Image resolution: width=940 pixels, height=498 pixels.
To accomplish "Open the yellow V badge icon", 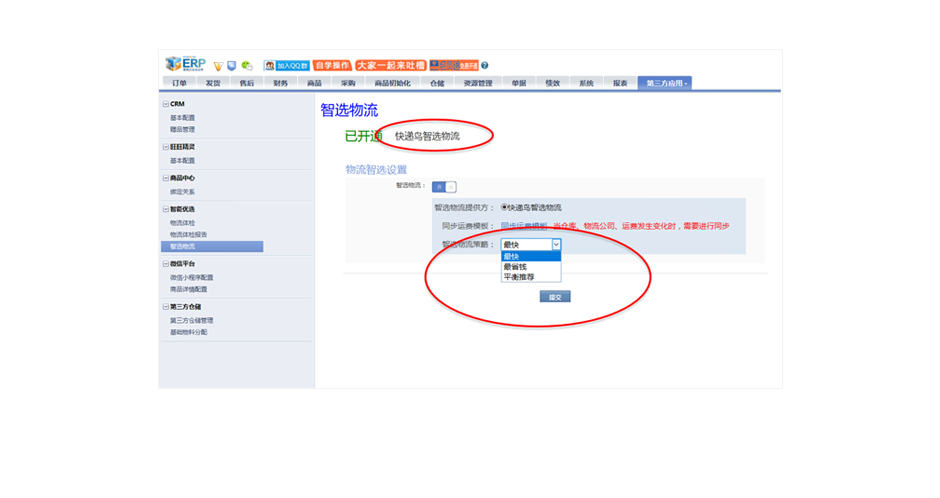I will click(218, 66).
